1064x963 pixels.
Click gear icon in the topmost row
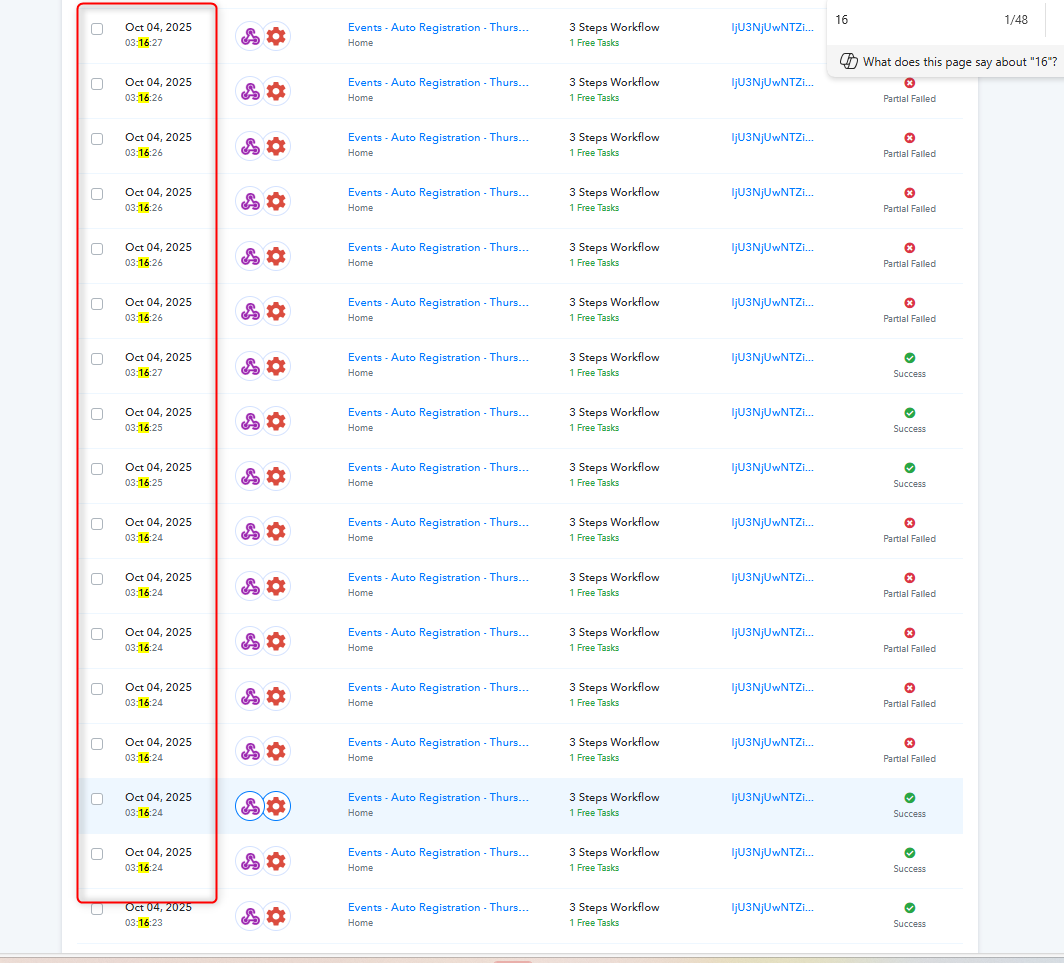pos(276,36)
